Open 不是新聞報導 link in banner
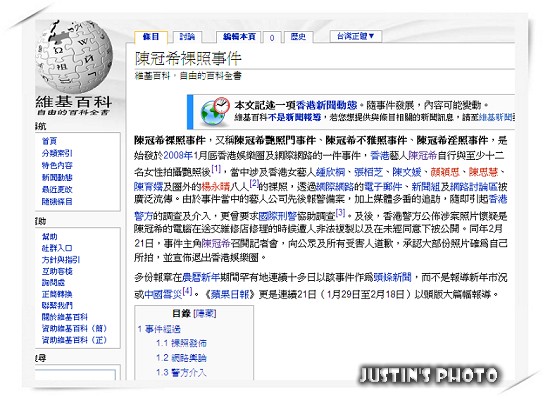 pos(294,117)
